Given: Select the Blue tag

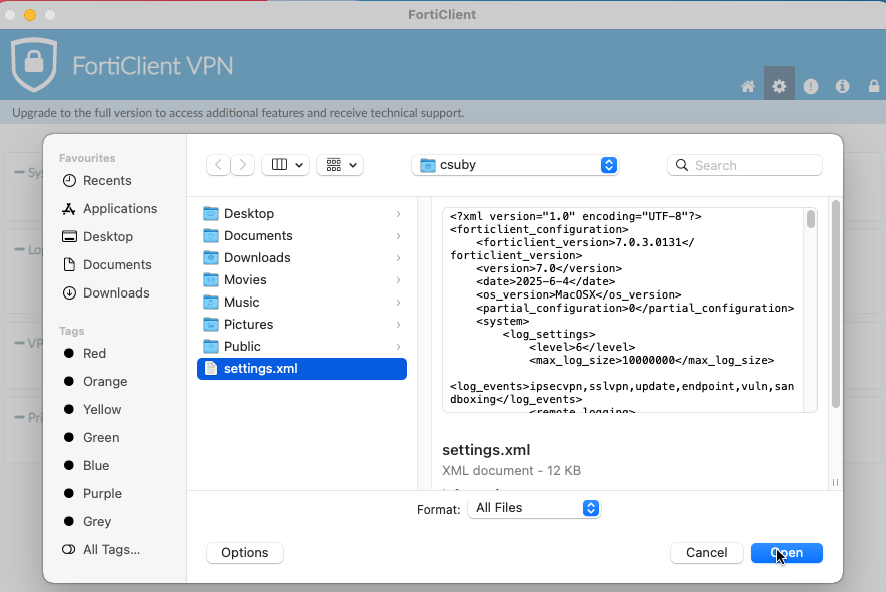Looking at the screenshot, I should click(86, 465).
